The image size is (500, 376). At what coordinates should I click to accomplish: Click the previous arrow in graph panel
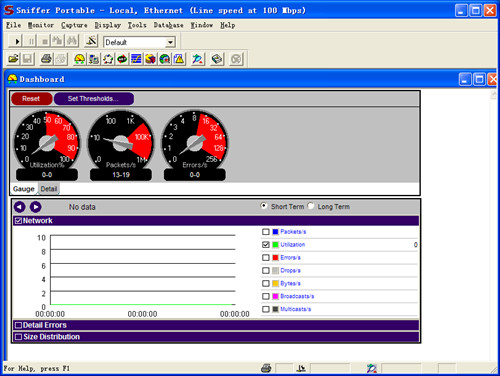click(x=19, y=207)
